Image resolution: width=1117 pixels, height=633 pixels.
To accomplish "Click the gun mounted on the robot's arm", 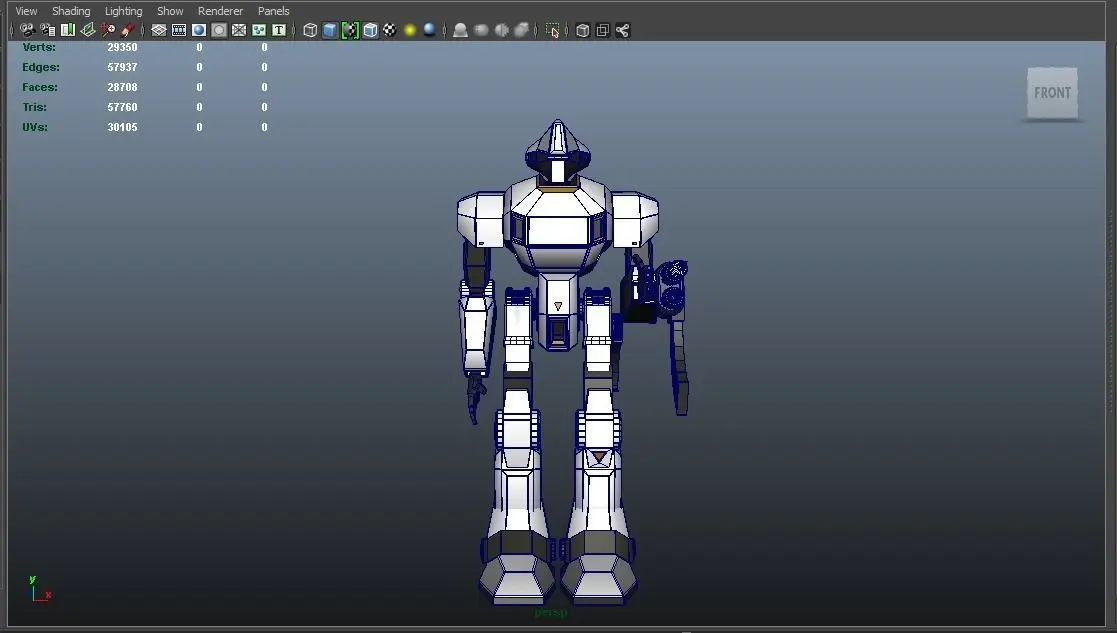I will 655,291.
